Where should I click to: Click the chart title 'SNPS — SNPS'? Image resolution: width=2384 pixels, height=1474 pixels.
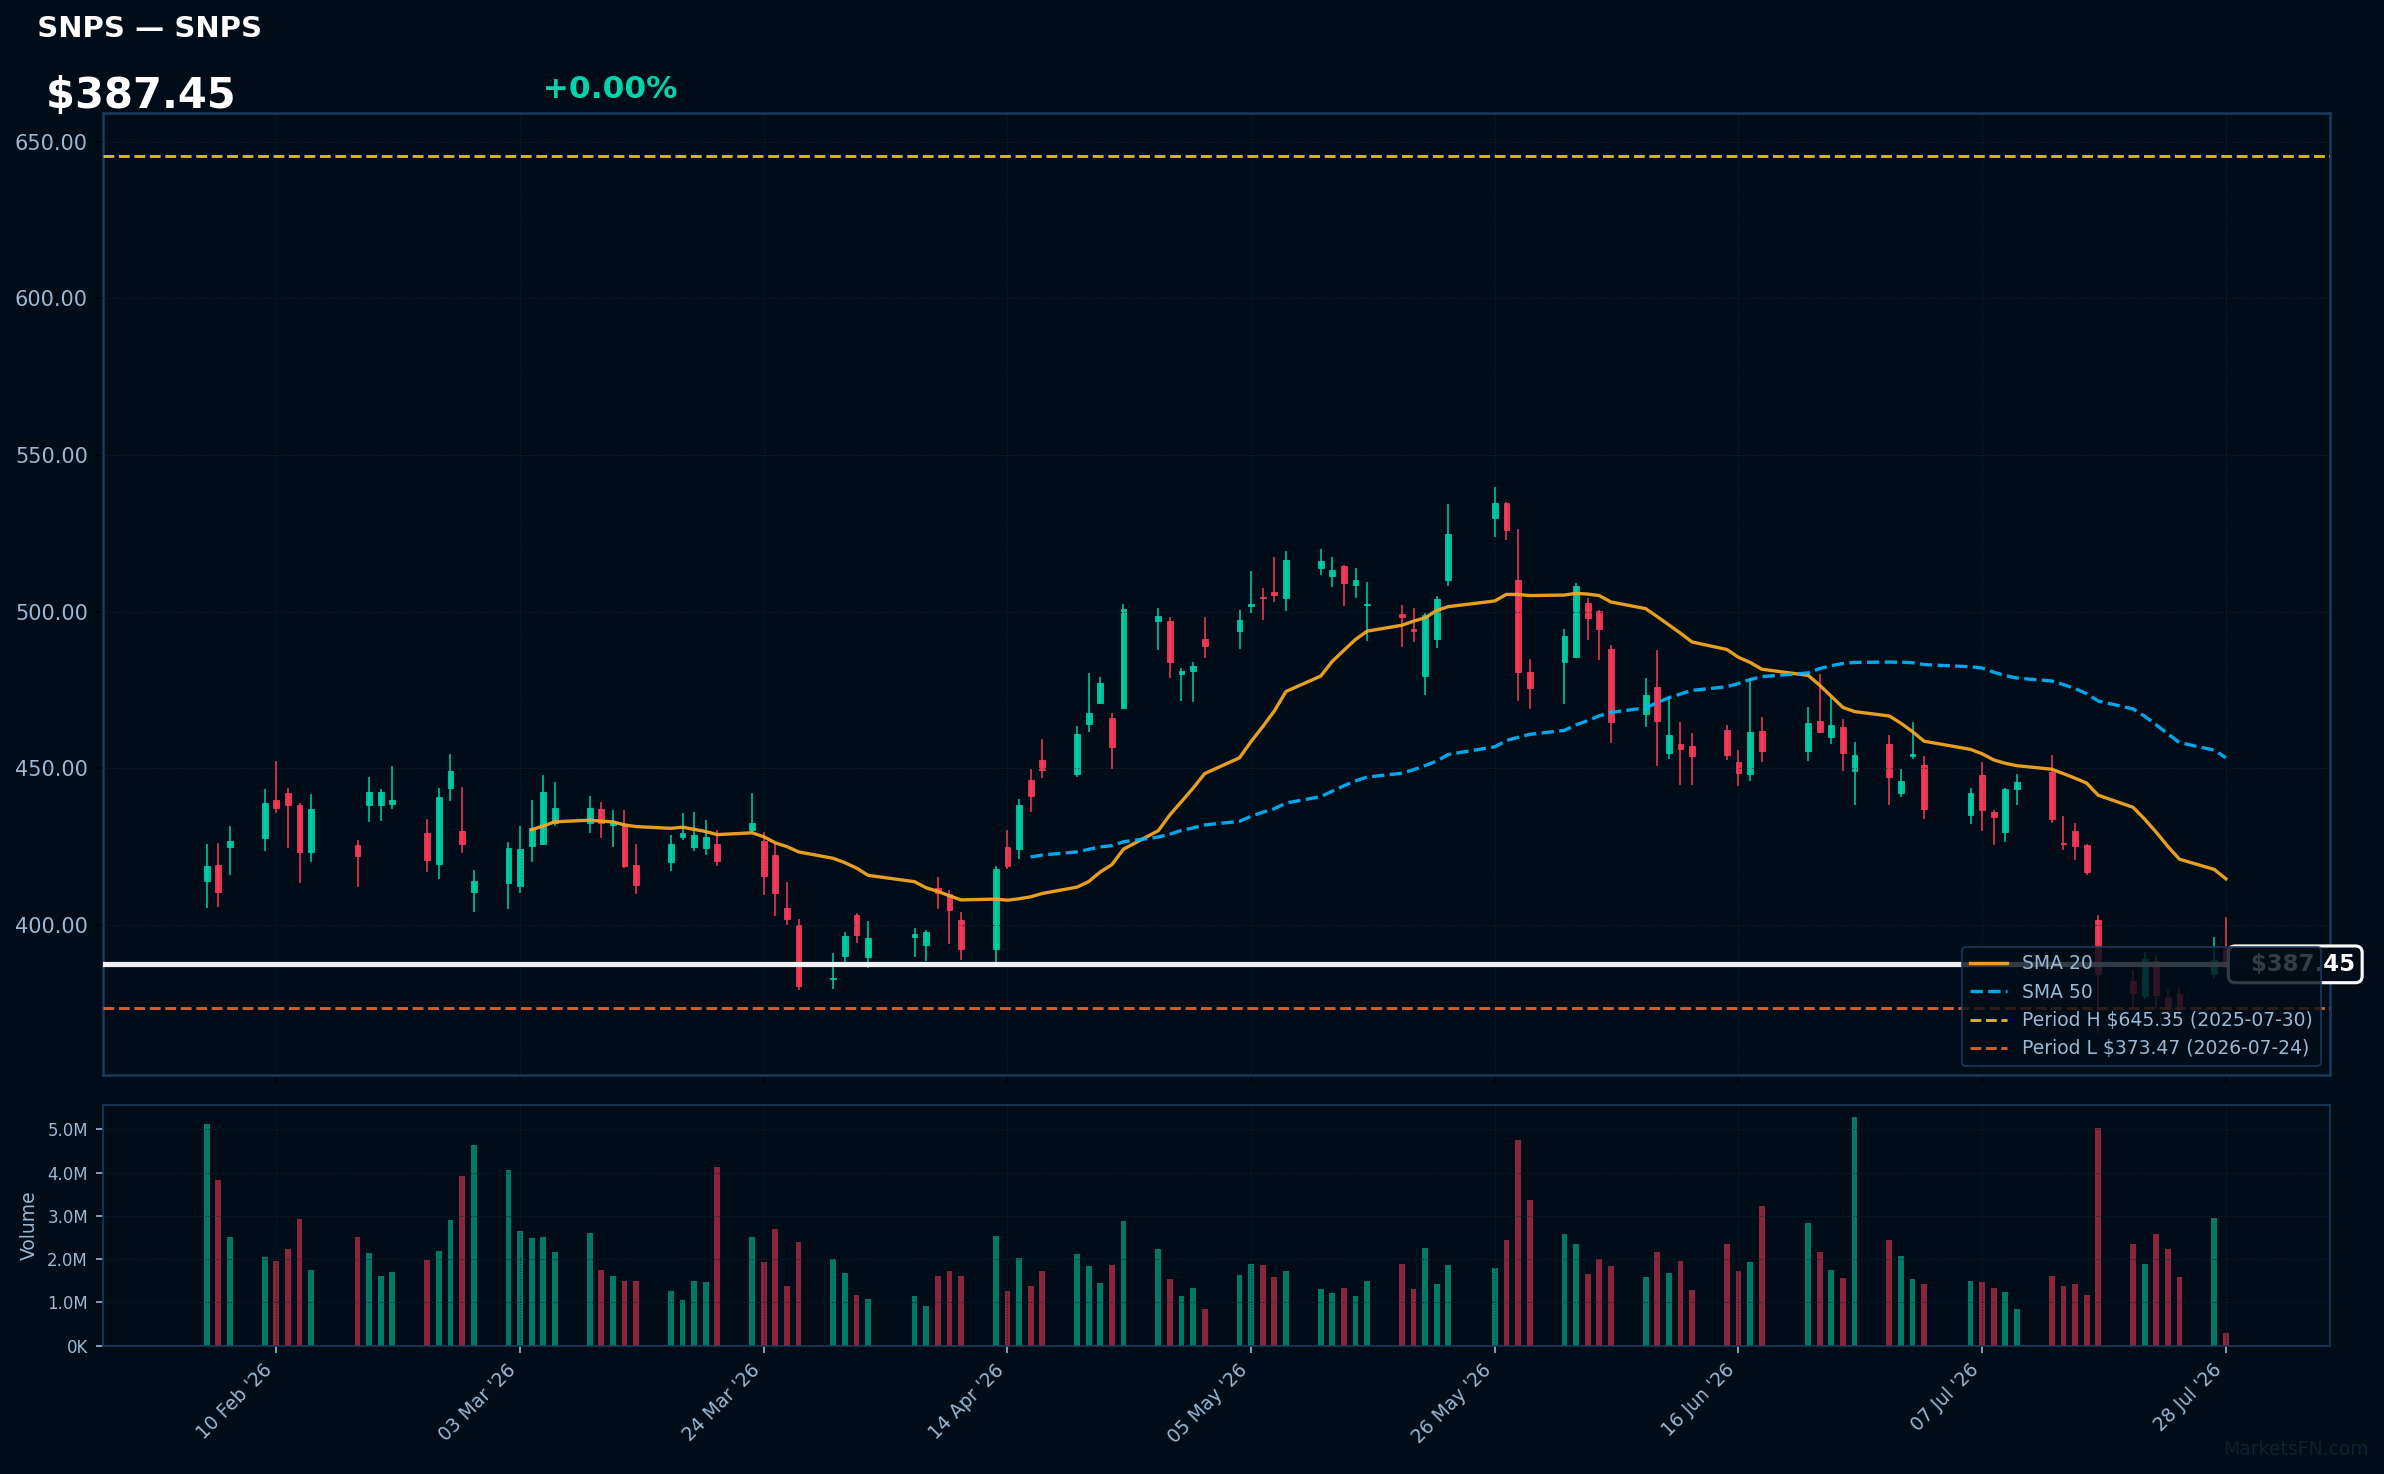click(x=149, y=27)
